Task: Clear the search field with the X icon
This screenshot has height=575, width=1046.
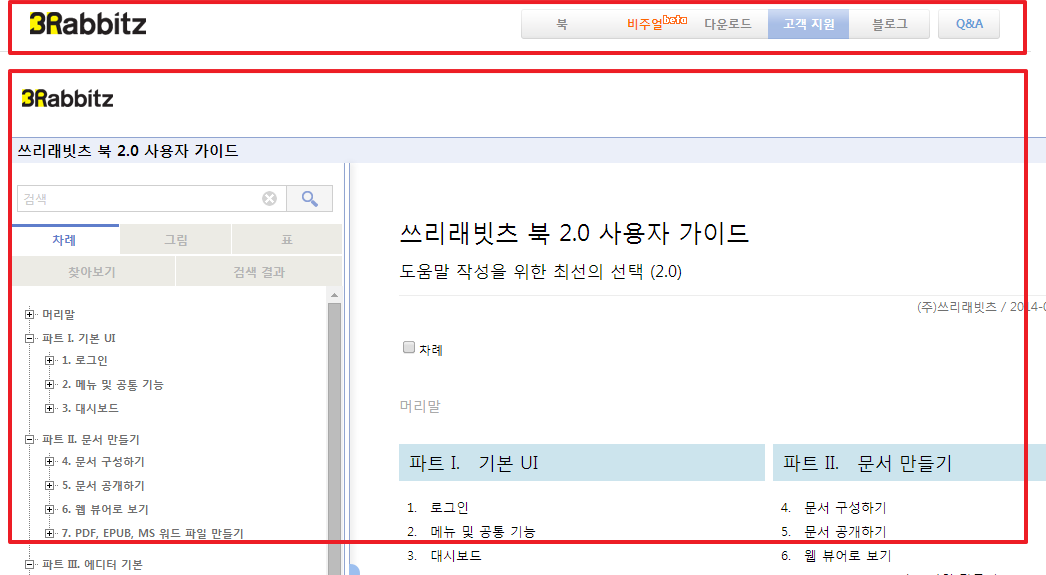Action: point(270,198)
